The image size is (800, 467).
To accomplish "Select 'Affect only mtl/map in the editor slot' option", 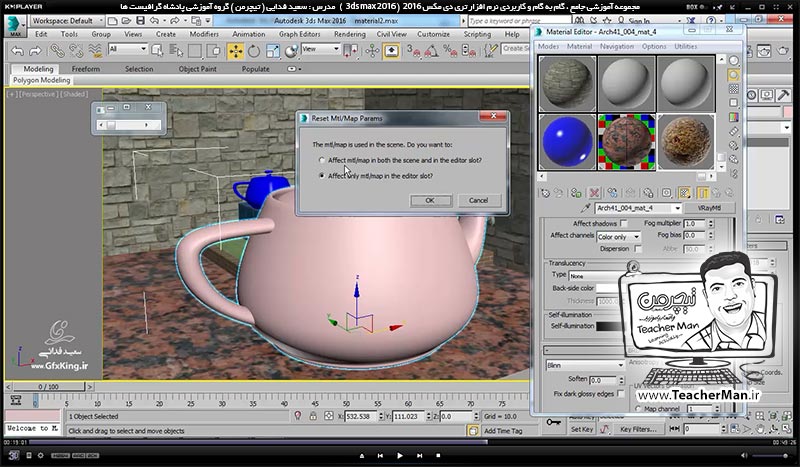I will point(321,176).
